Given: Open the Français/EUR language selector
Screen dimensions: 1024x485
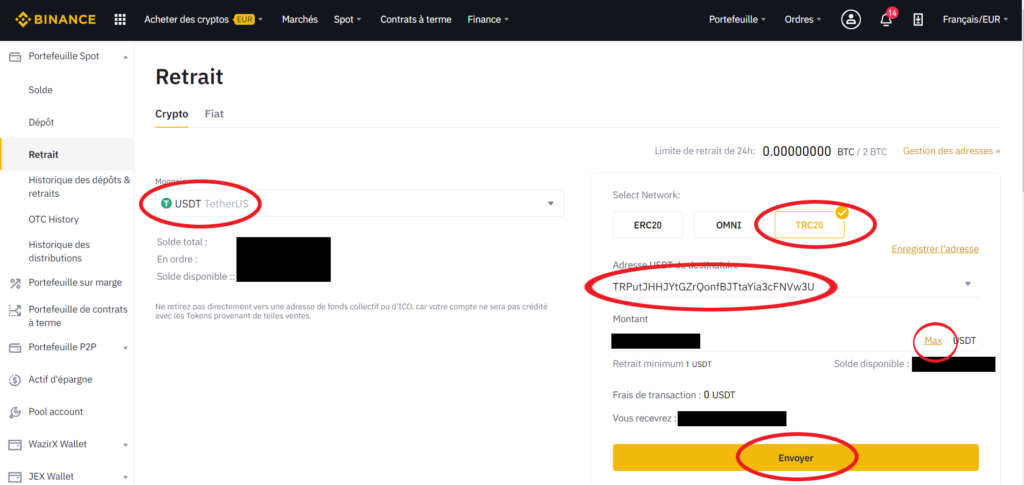Looking at the screenshot, I should pos(976,20).
